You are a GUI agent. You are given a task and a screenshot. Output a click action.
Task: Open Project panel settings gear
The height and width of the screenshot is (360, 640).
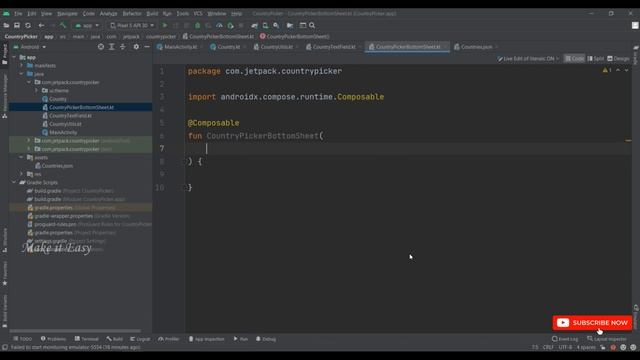click(x=136, y=47)
